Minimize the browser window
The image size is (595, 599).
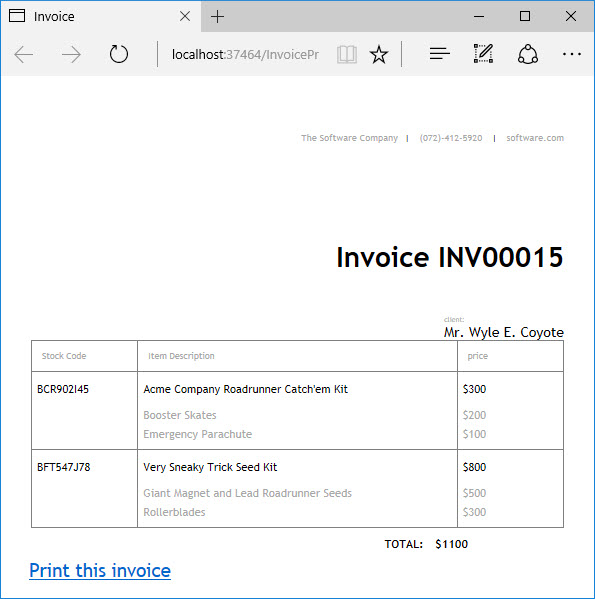pyautogui.click(x=479, y=16)
